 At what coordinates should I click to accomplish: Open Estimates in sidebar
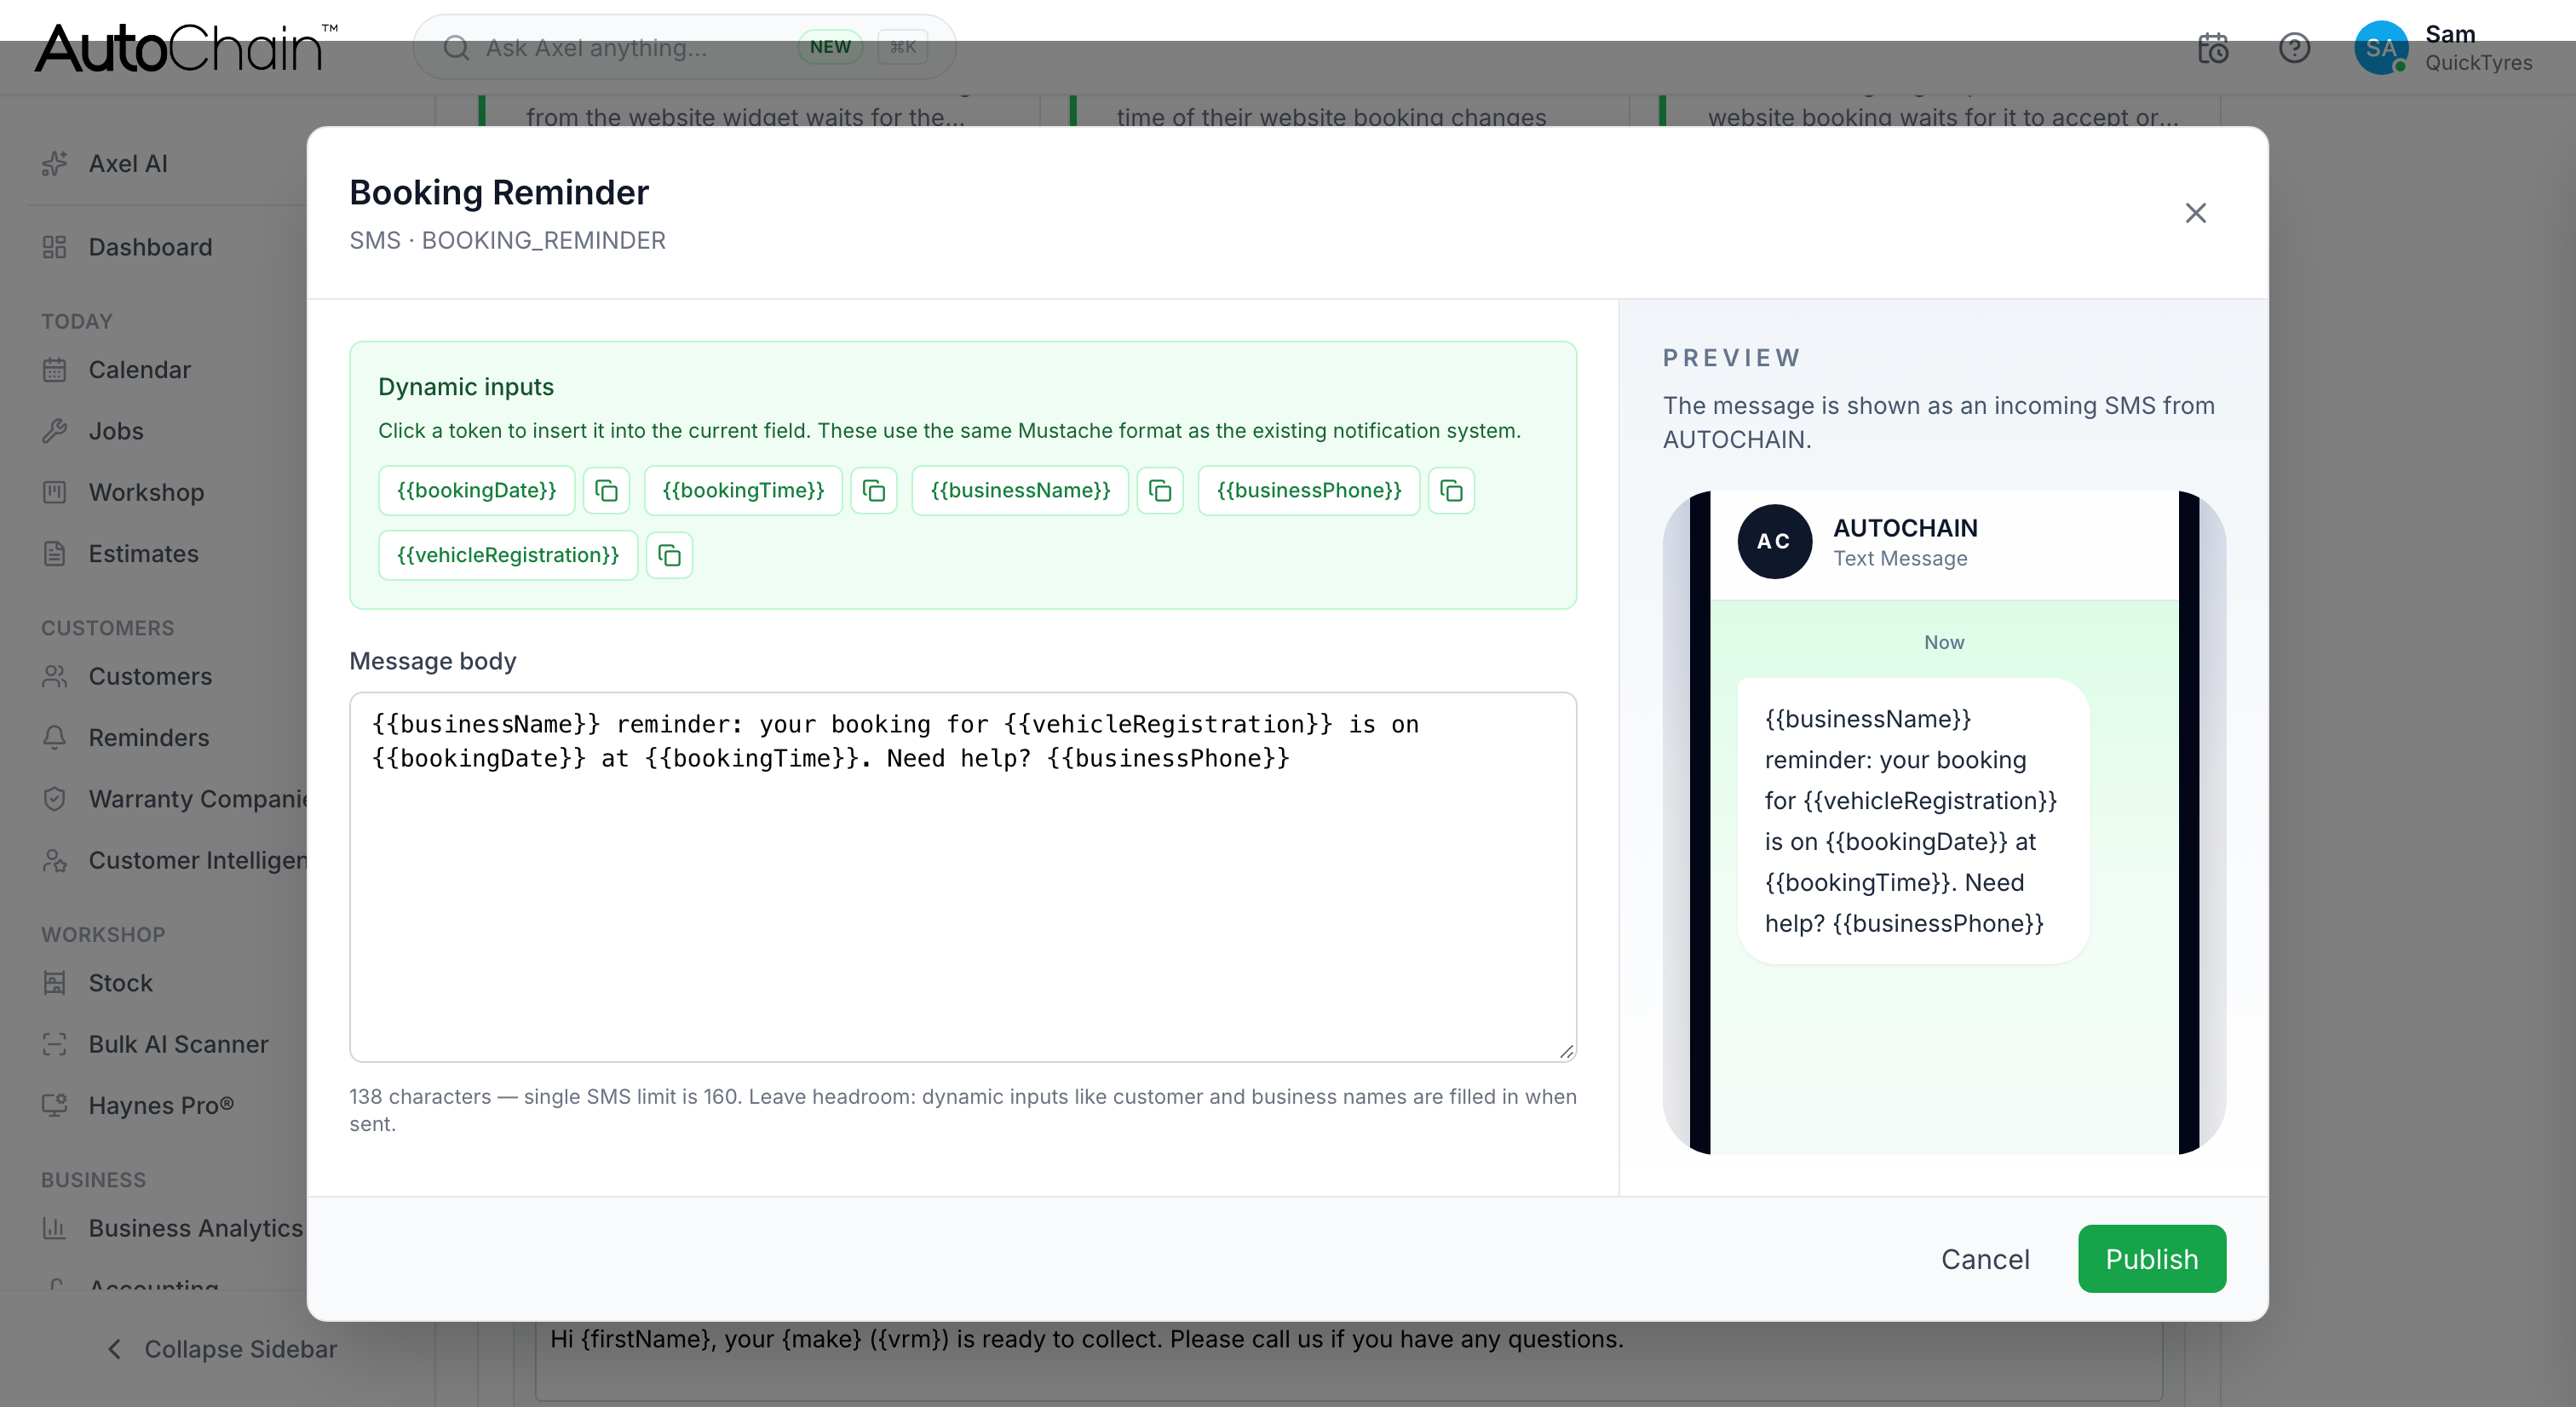[x=120, y=554]
